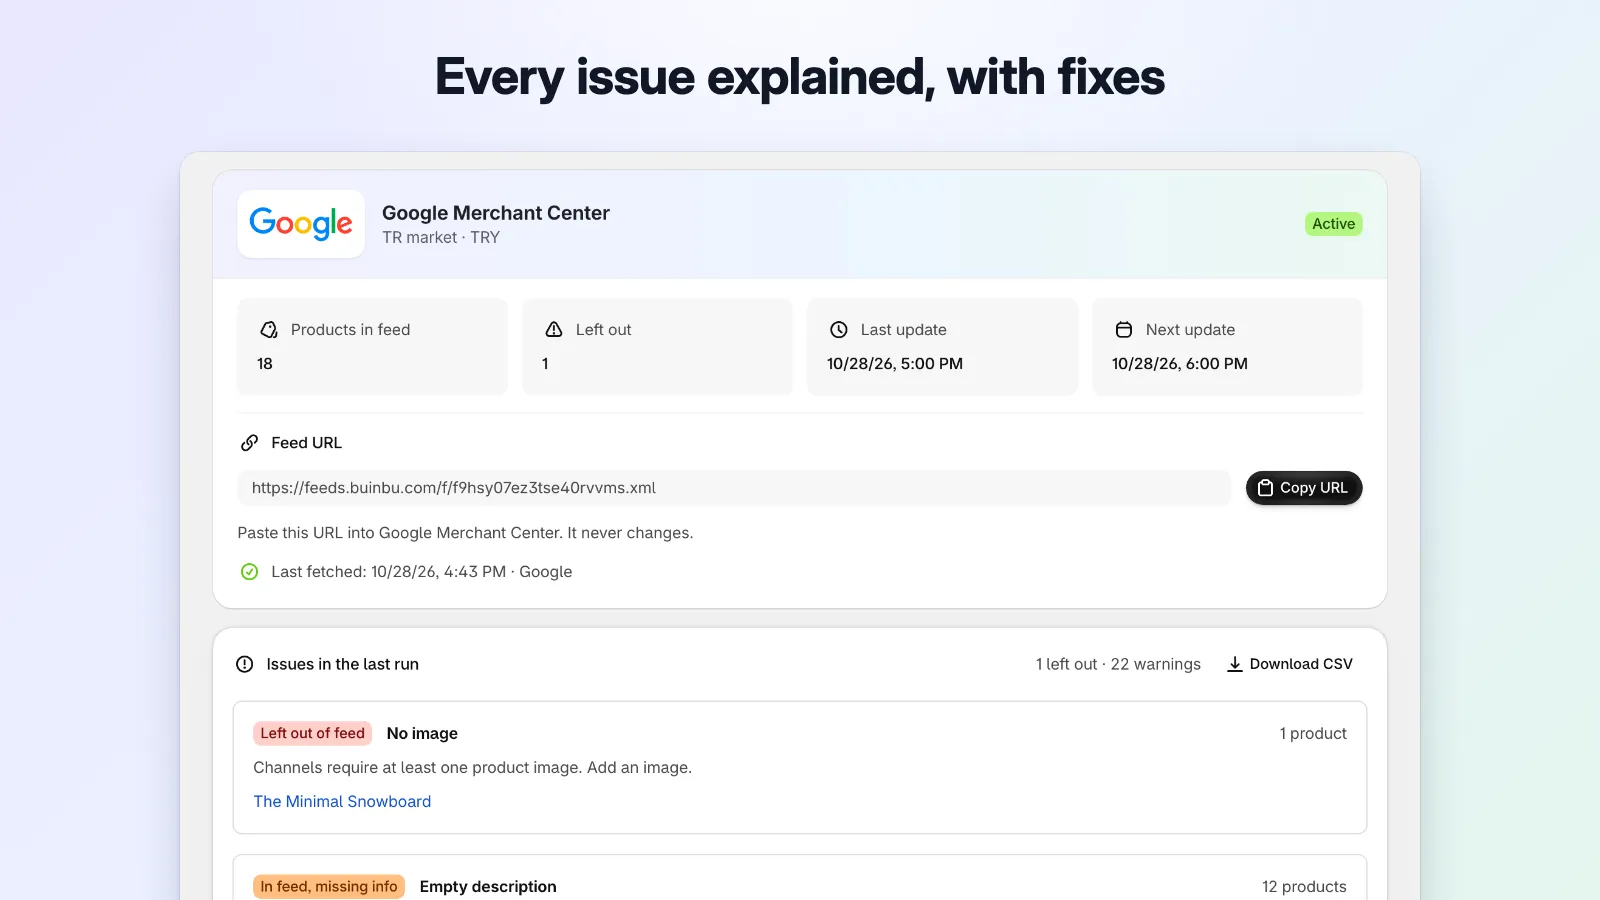
Task: Click the download arrow icon
Action: click(1235, 664)
